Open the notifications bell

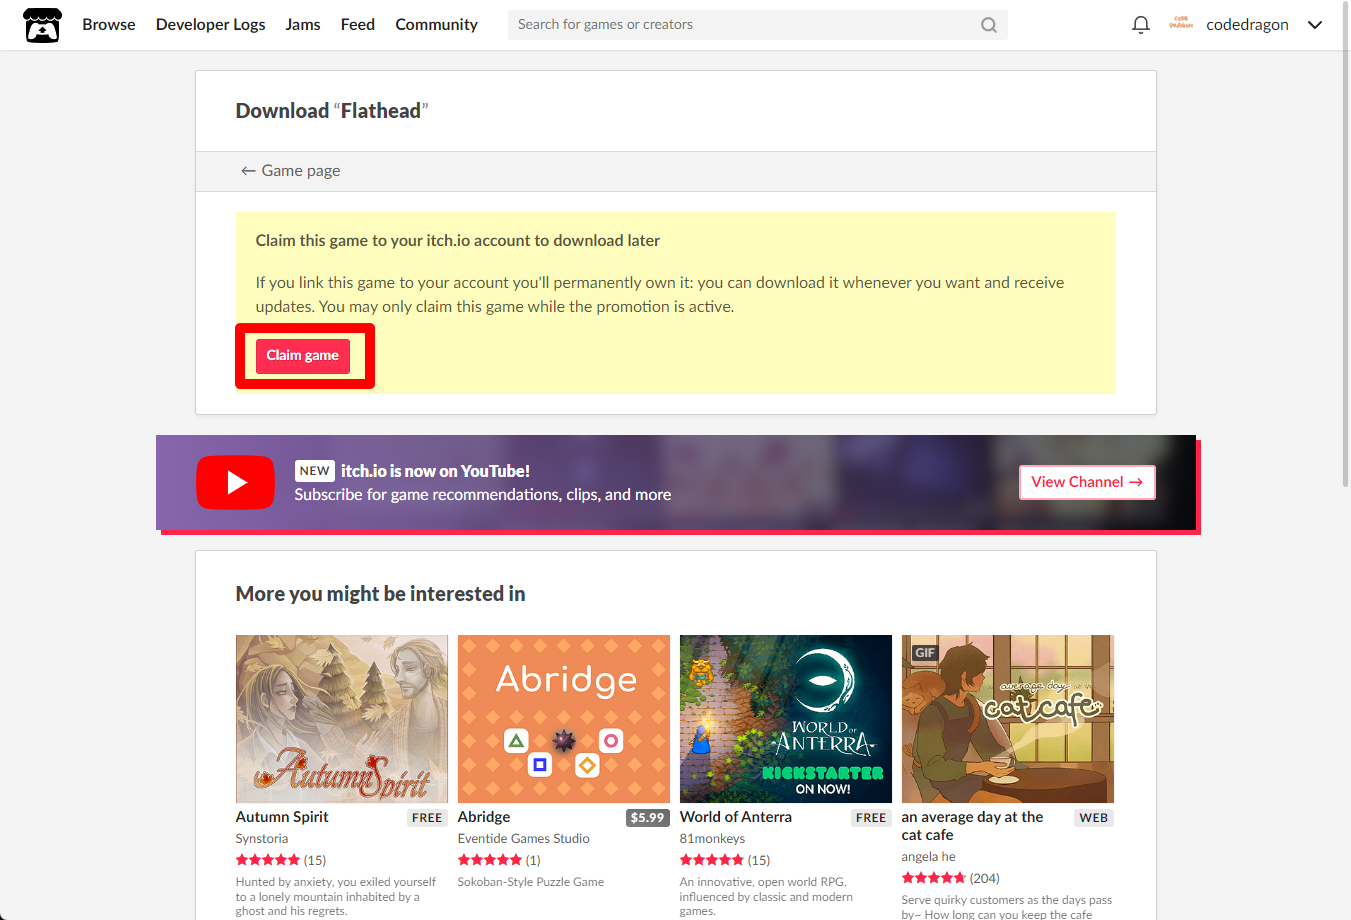coord(1140,25)
